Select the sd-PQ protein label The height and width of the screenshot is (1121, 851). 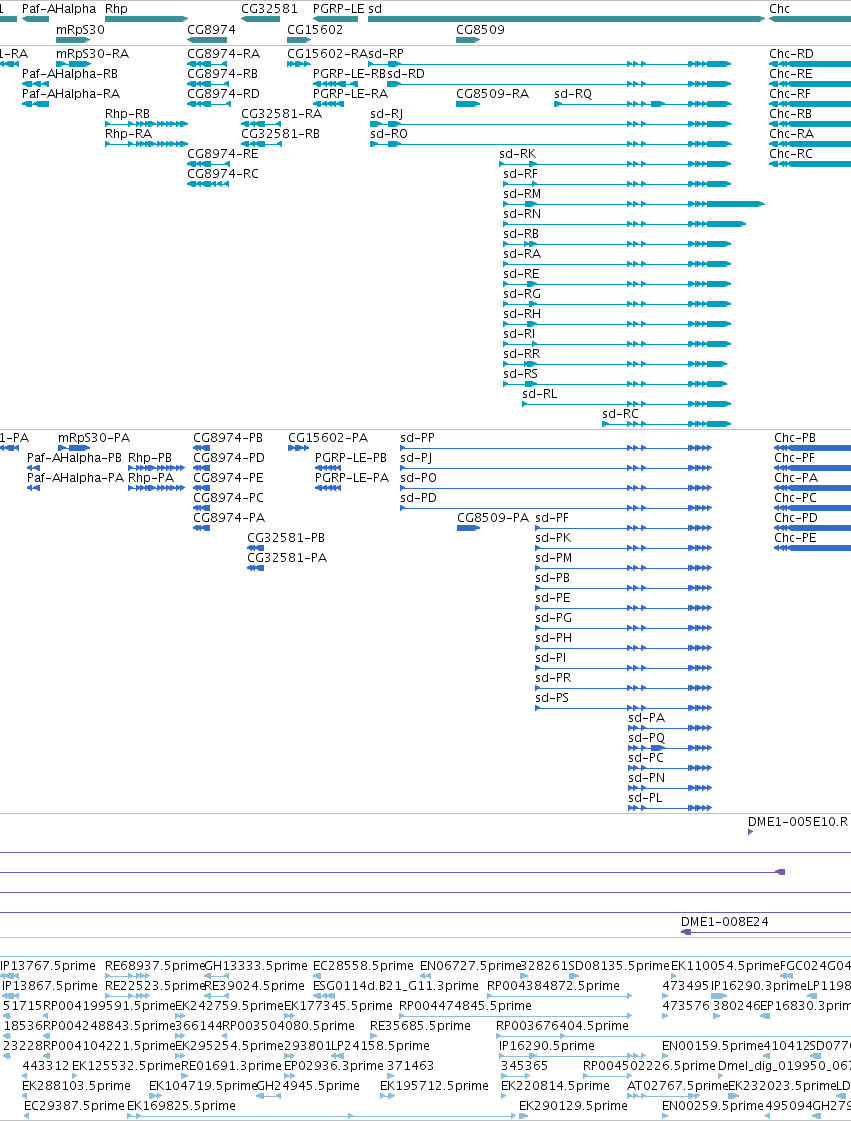[646, 738]
